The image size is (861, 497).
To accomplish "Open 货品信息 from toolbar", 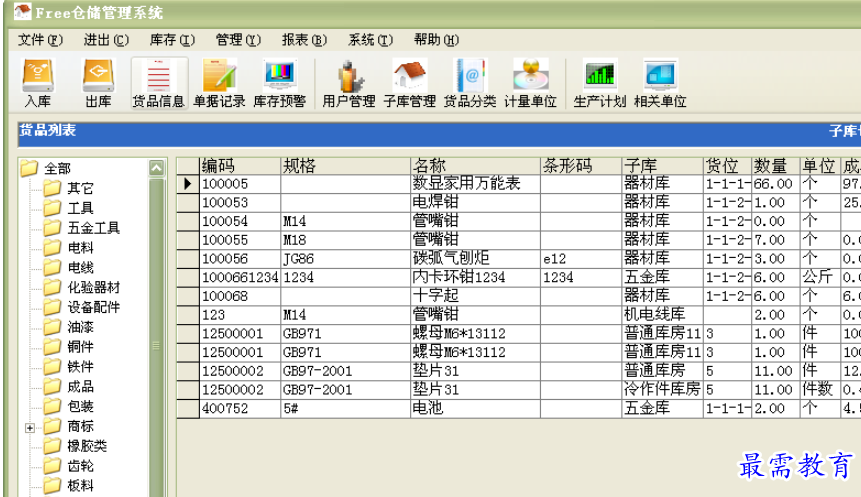I will click(159, 82).
